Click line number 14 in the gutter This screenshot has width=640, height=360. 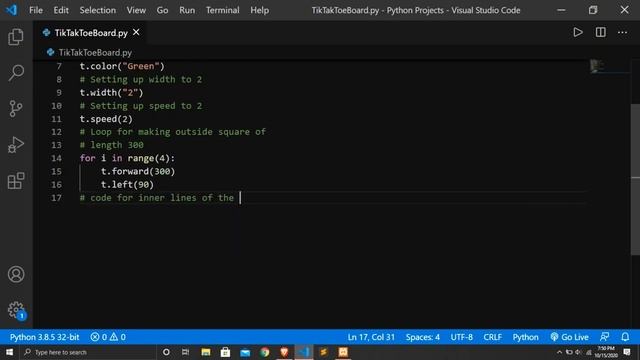56,158
